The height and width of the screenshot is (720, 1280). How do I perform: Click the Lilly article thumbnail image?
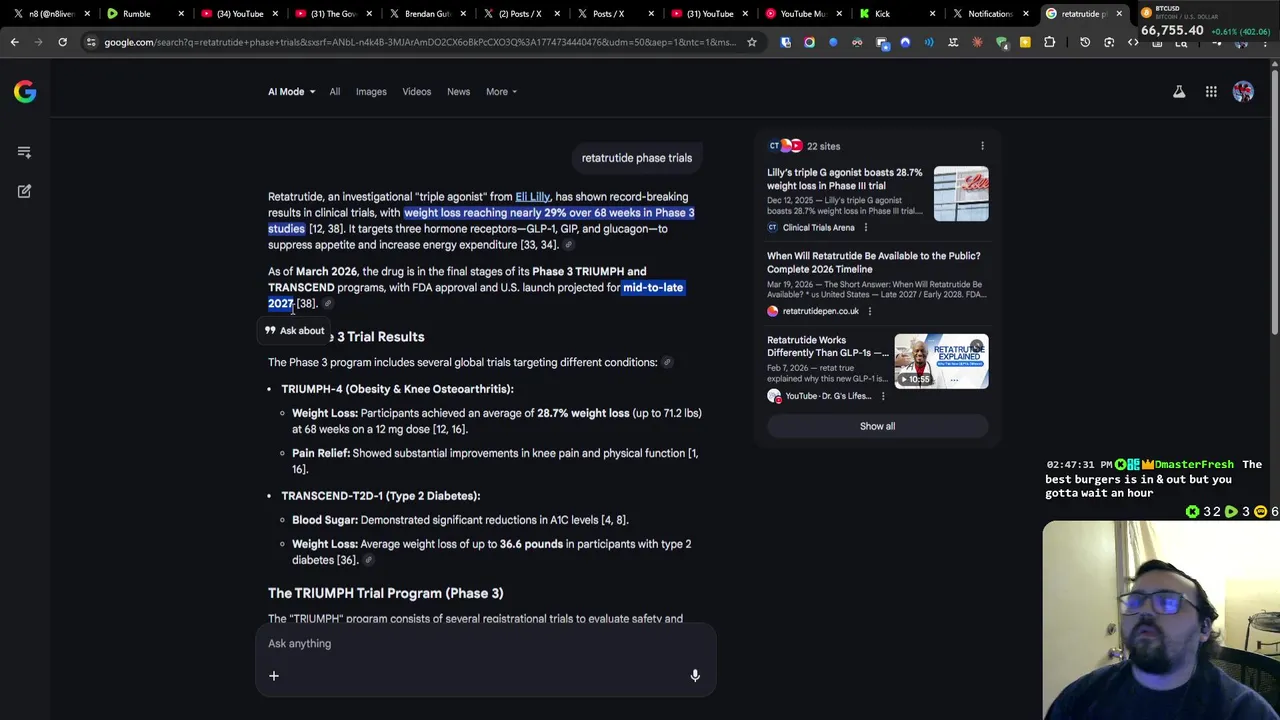[x=961, y=194]
